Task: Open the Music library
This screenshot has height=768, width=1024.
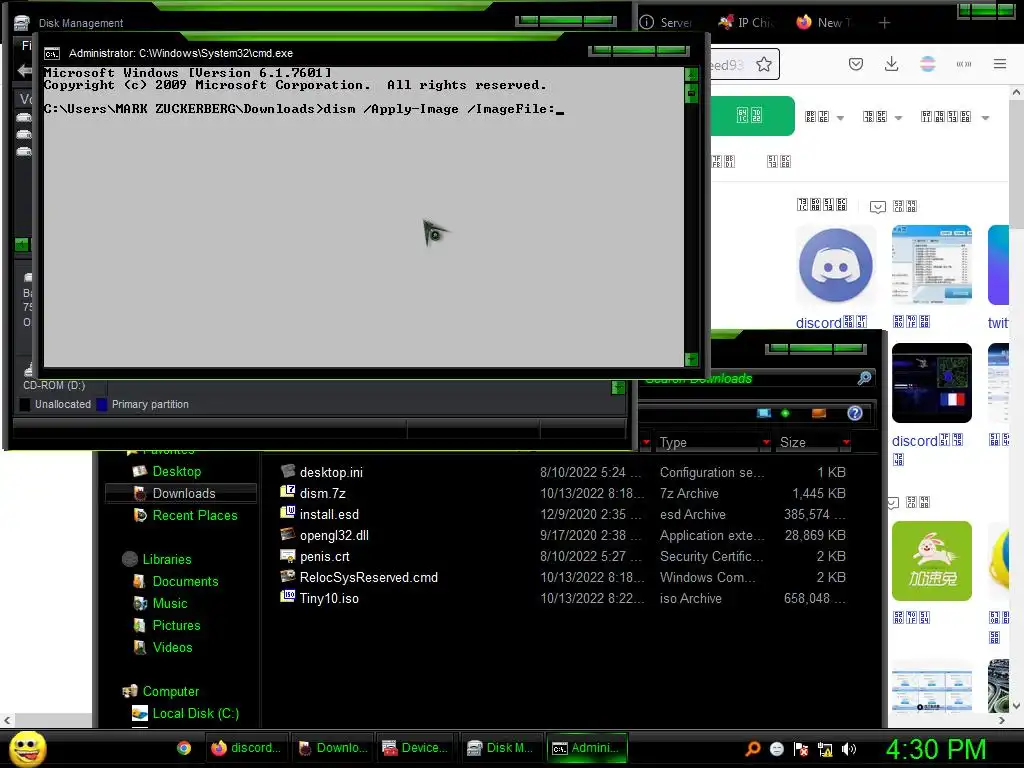Action: (170, 603)
